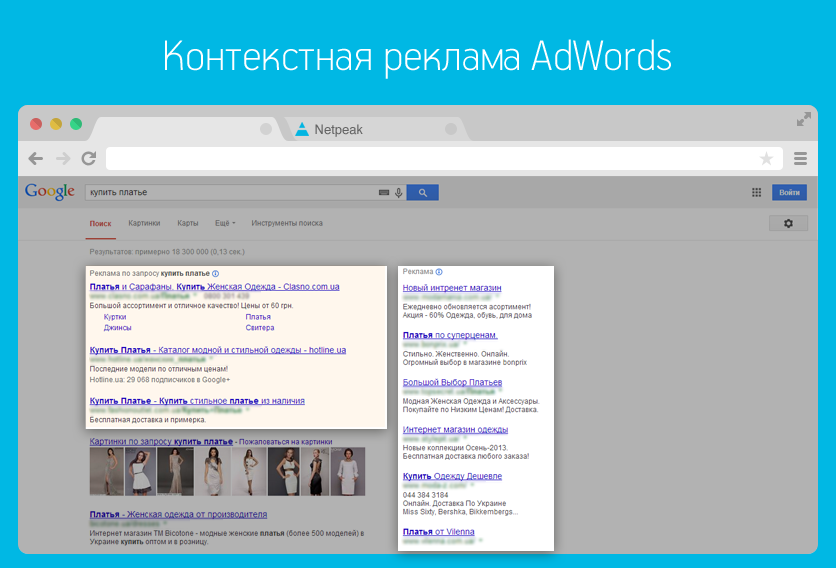Open the gear settings button
Screen dimensions: 836x568
(788, 223)
